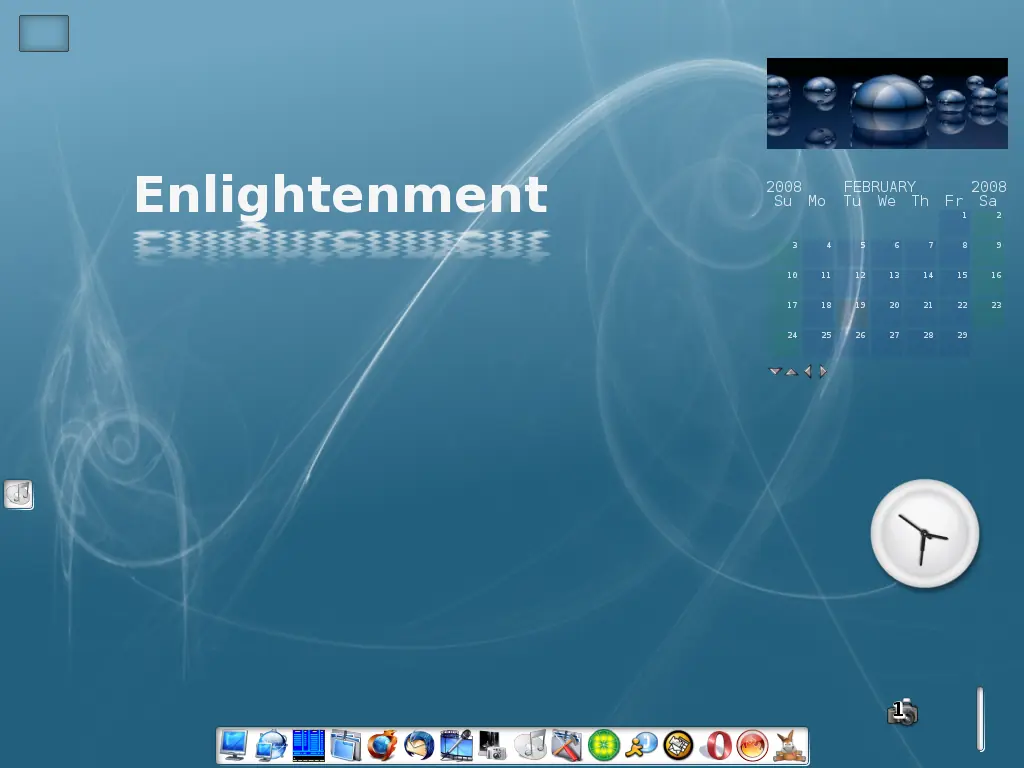
Task: Click the camera screenshot gadget with number 1
Action: (x=903, y=711)
